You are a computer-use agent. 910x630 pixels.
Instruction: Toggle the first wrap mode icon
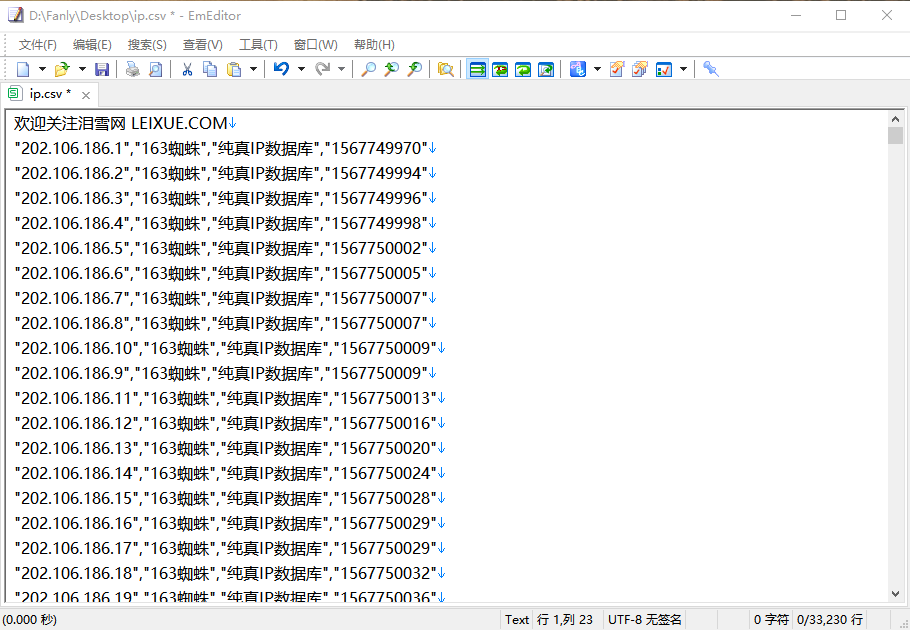click(479, 69)
